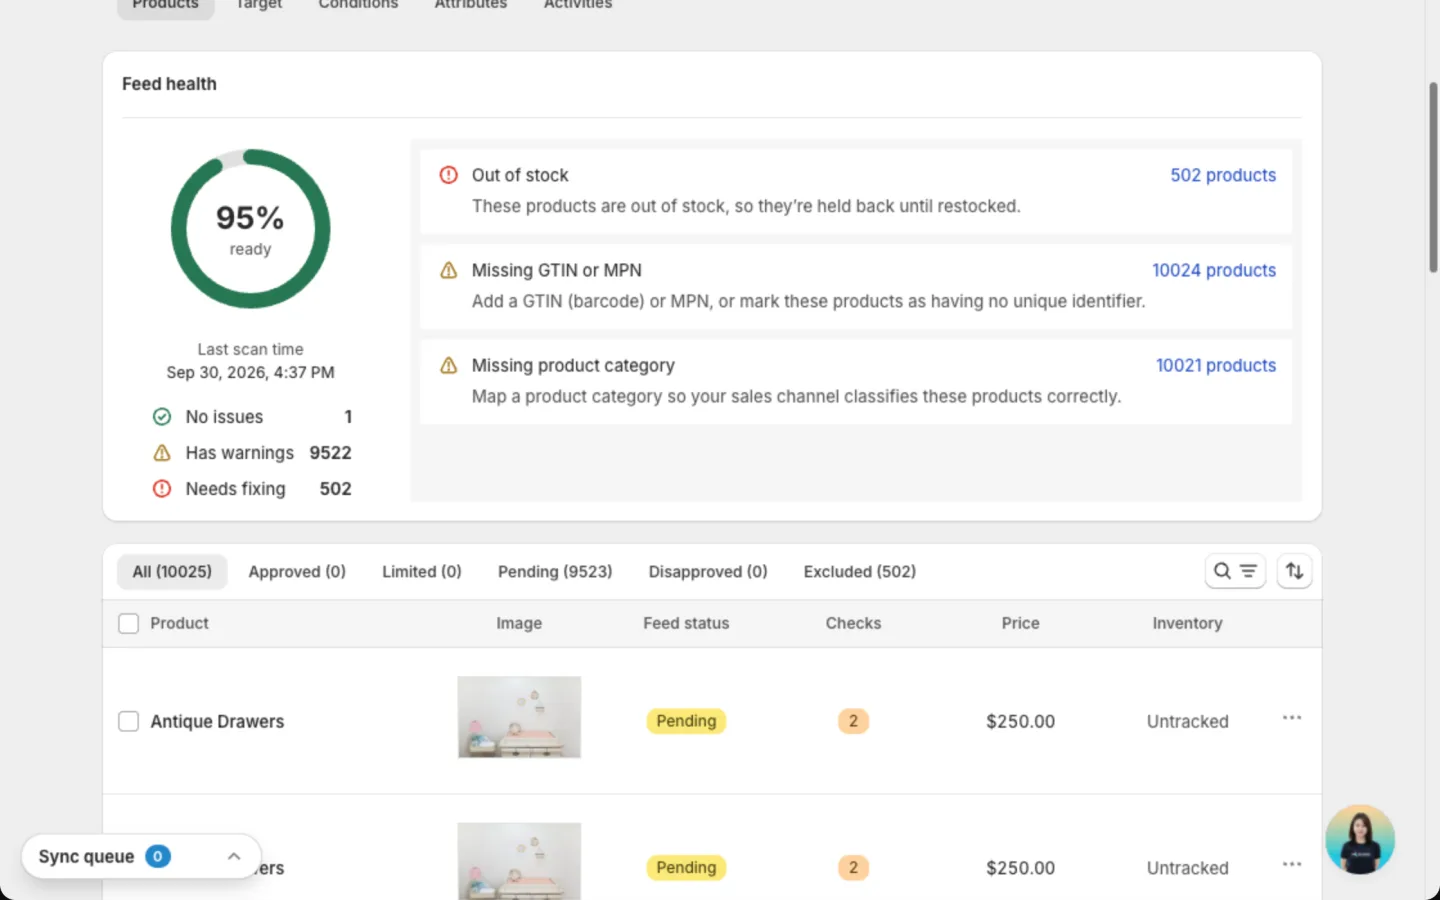Click the Pending status badge on first row
1440x900 pixels.
686,721
